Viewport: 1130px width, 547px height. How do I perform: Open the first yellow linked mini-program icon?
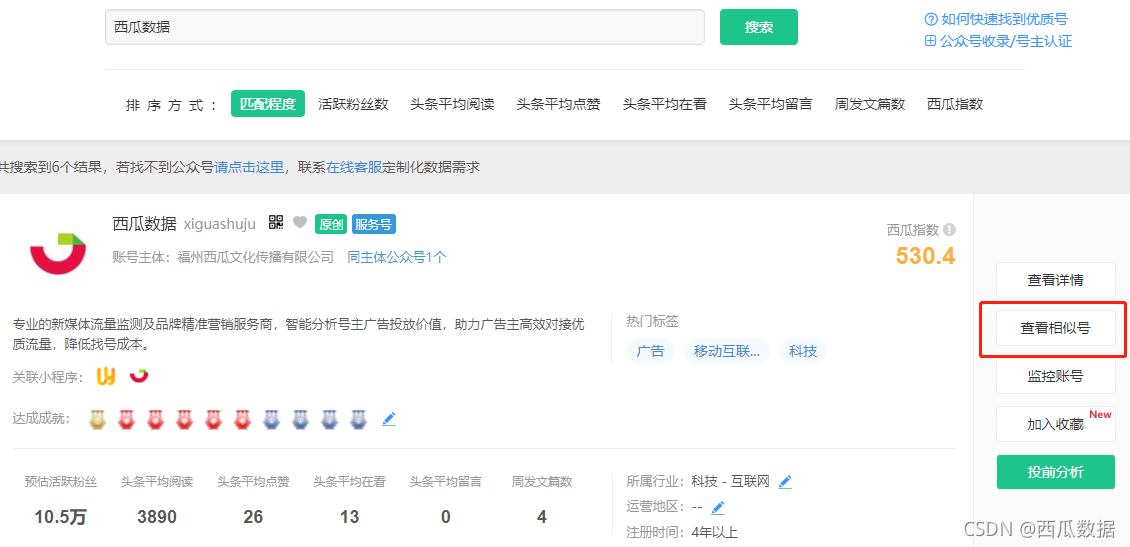click(106, 376)
